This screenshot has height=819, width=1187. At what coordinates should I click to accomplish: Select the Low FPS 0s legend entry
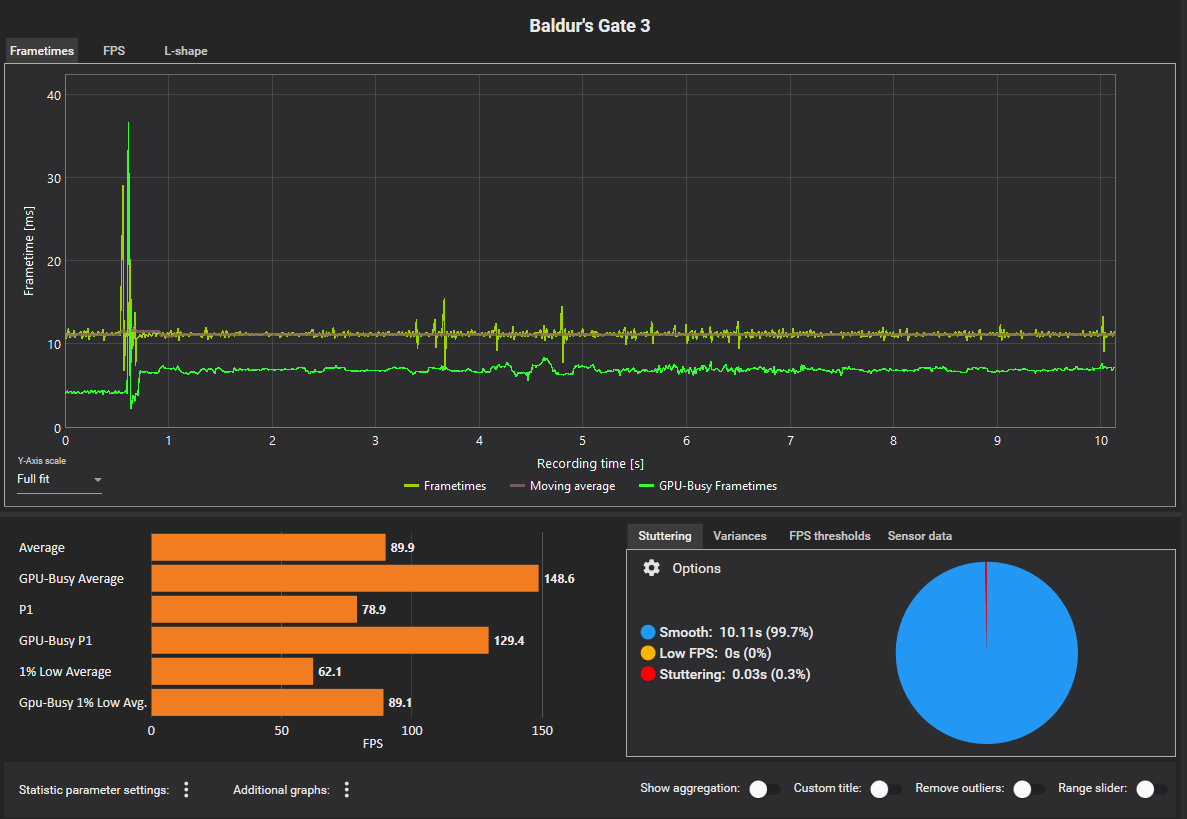(706, 653)
